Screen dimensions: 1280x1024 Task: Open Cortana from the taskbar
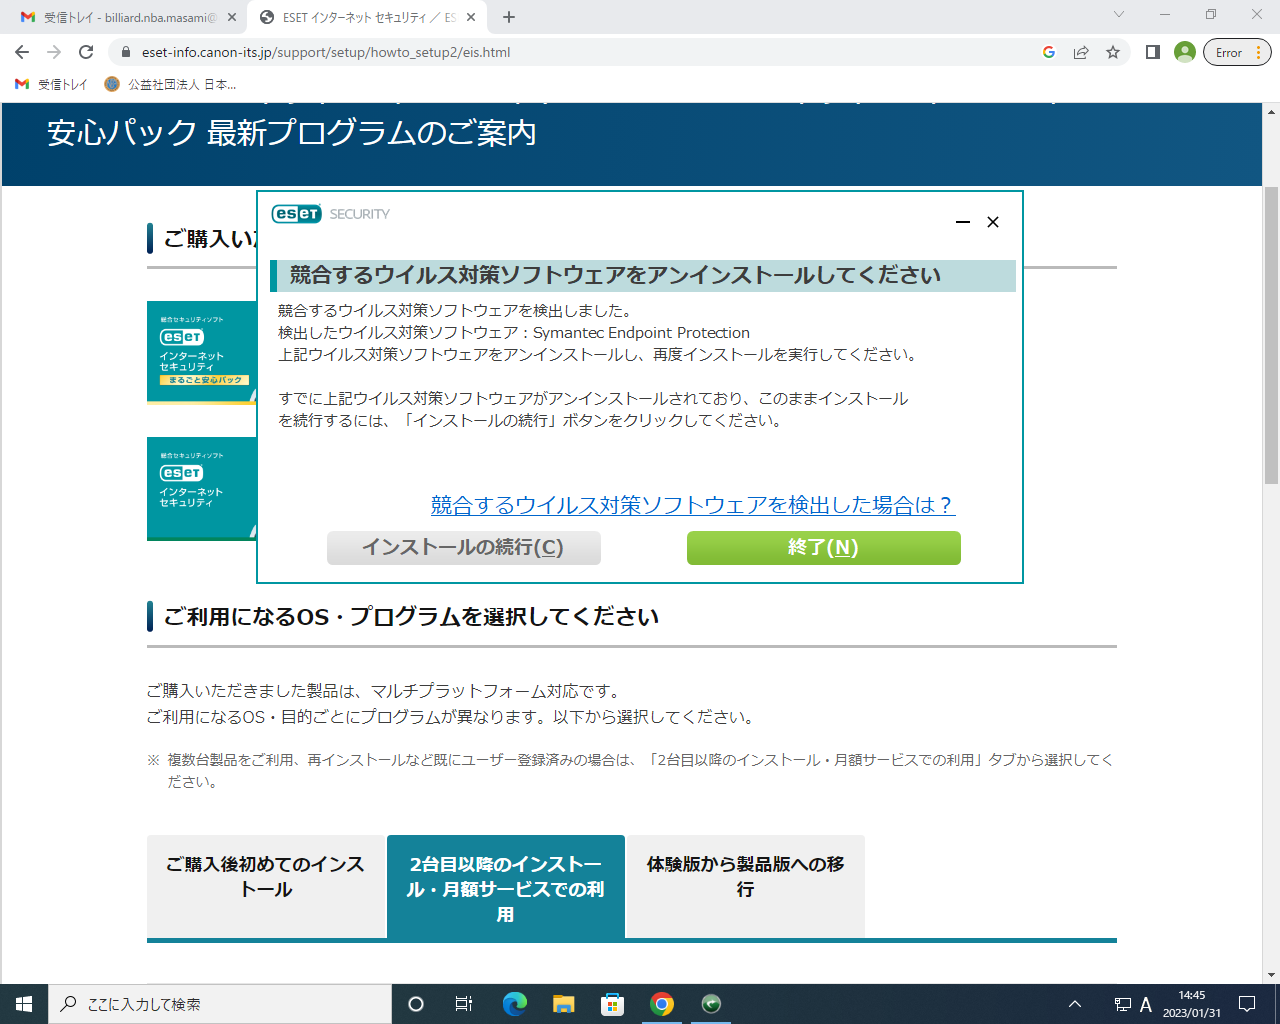(416, 1004)
